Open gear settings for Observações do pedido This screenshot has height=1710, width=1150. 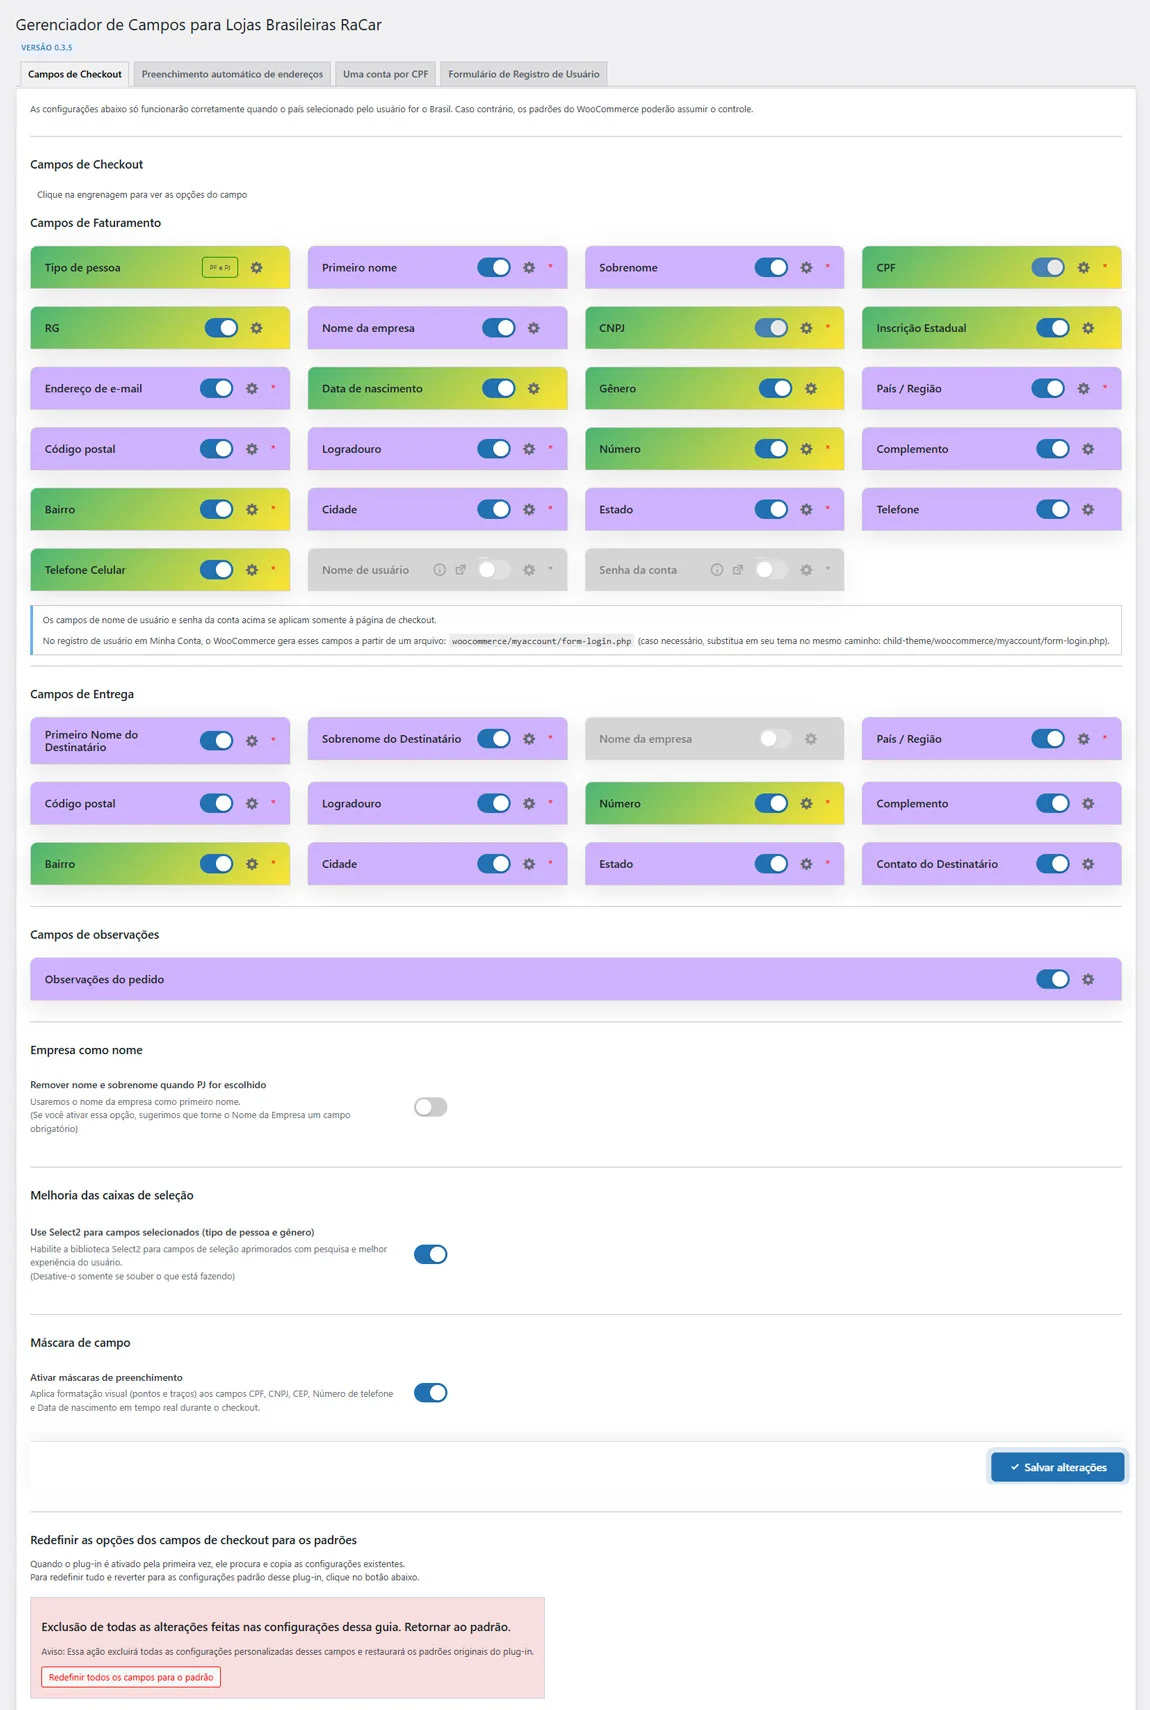pos(1088,980)
